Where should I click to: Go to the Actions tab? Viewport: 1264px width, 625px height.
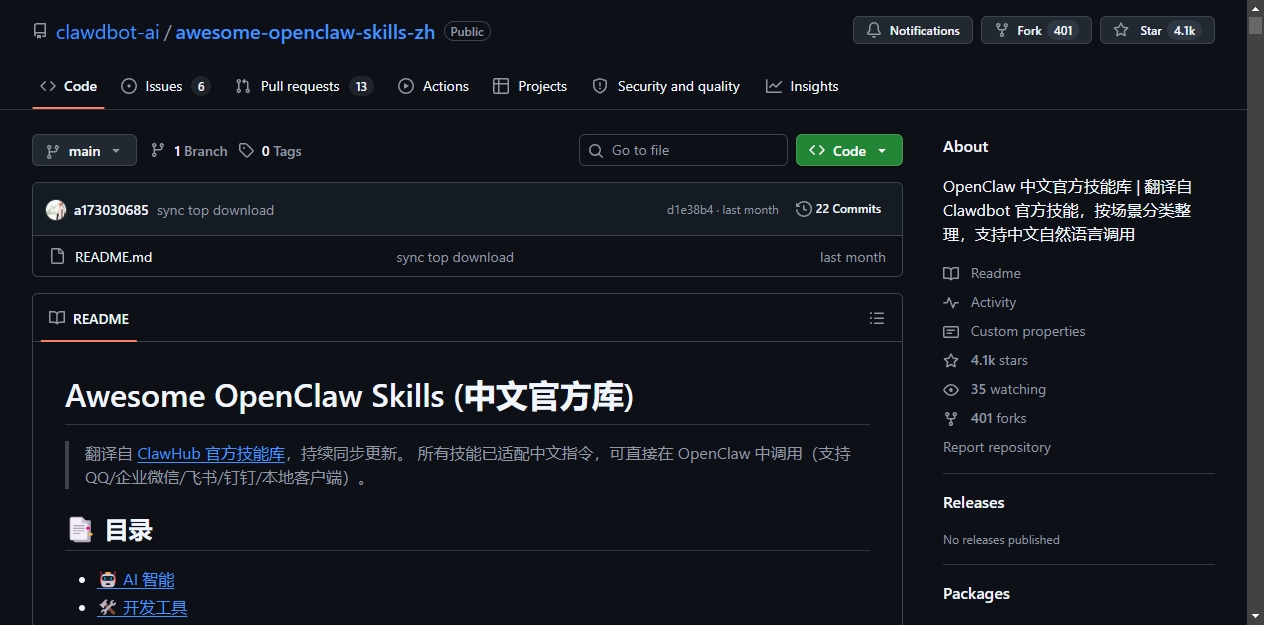coord(433,86)
